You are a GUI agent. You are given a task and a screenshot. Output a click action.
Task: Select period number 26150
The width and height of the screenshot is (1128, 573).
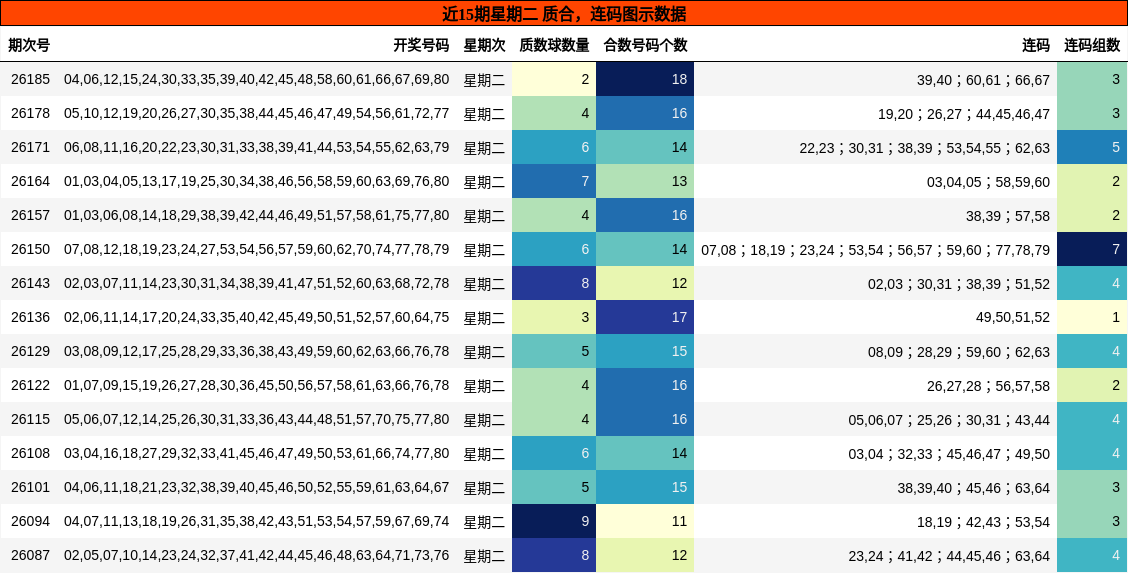click(x=30, y=249)
